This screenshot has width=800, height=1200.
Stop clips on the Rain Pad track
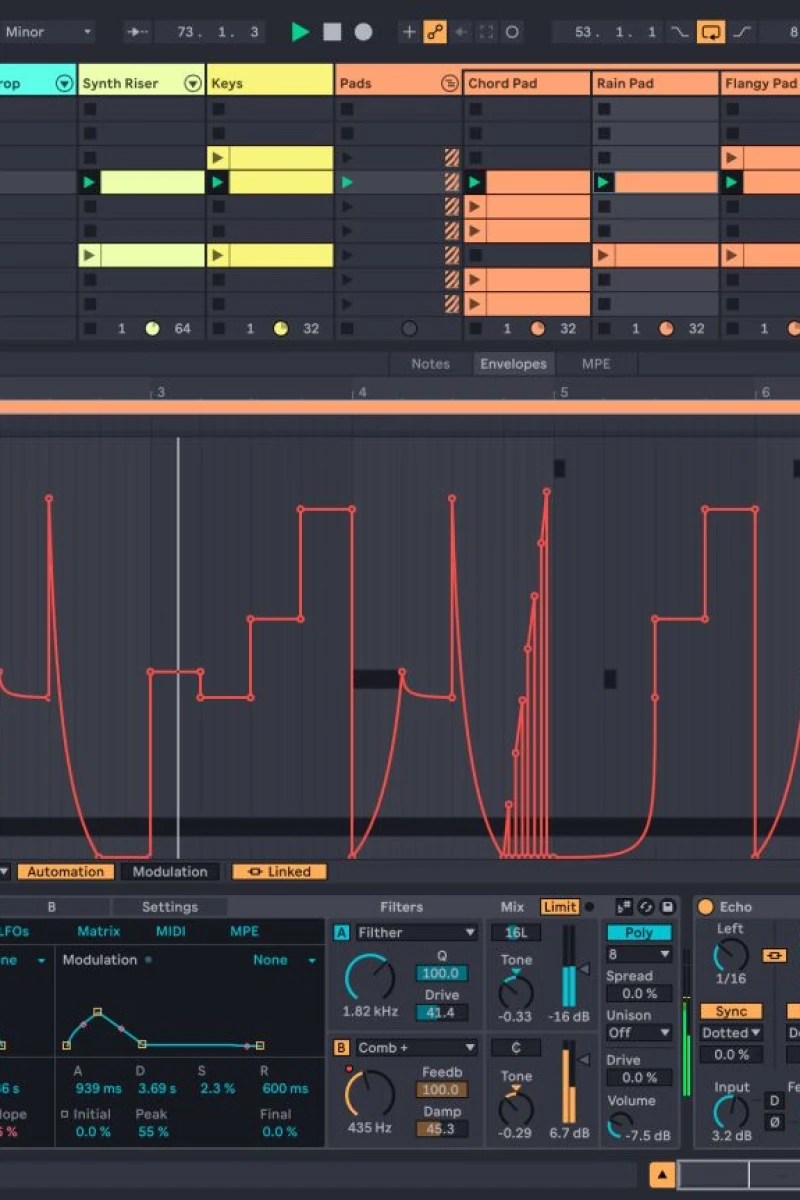(604, 328)
